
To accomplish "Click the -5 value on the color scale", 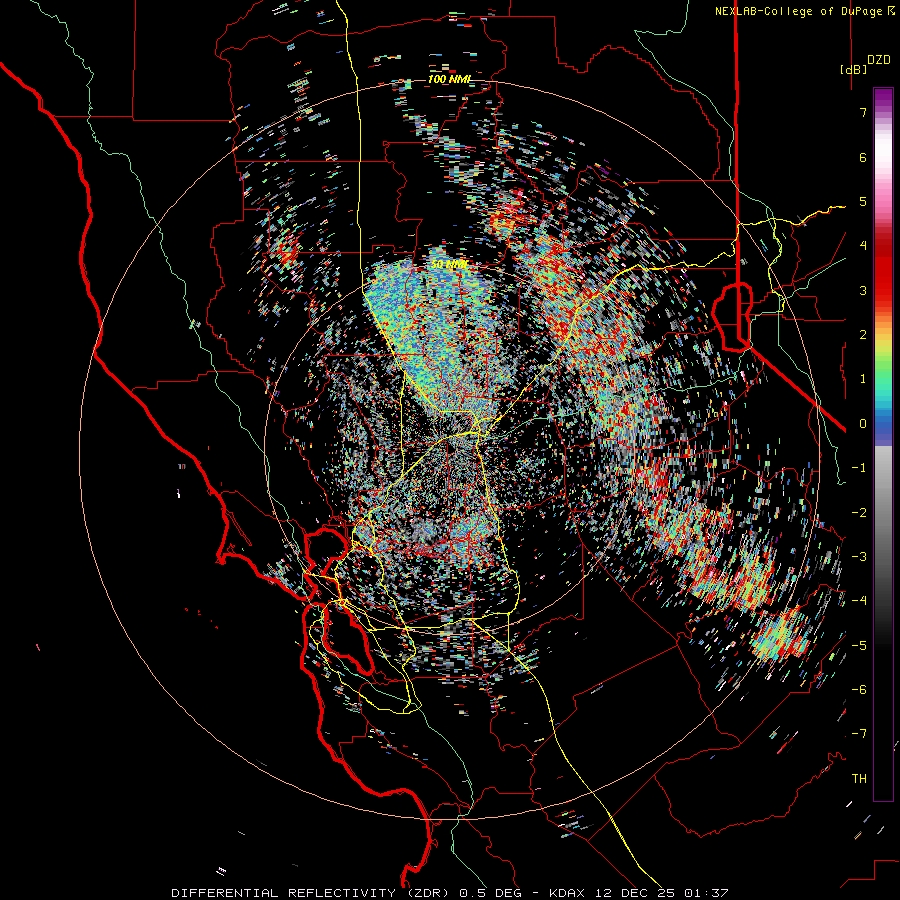I will click(859, 646).
